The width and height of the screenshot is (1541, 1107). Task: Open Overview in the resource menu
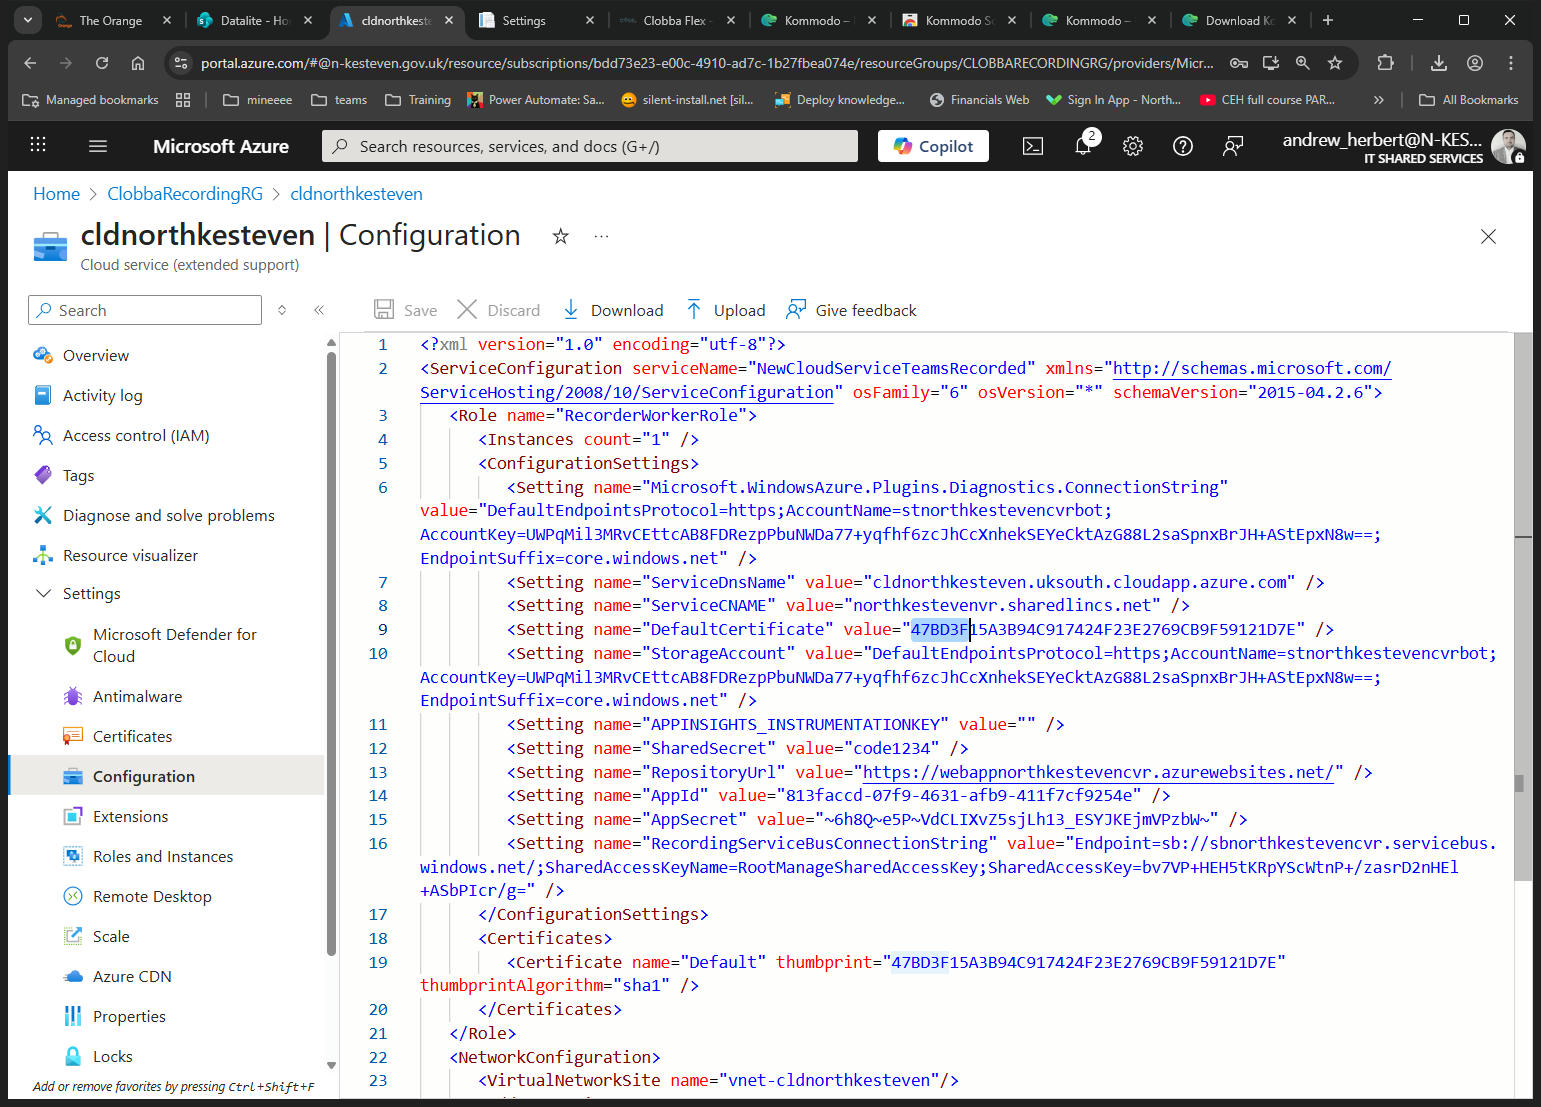pyautogui.click(x=95, y=355)
